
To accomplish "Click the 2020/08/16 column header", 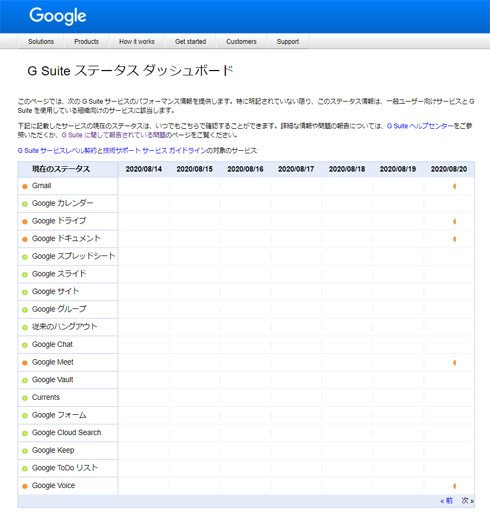I will (x=245, y=169).
